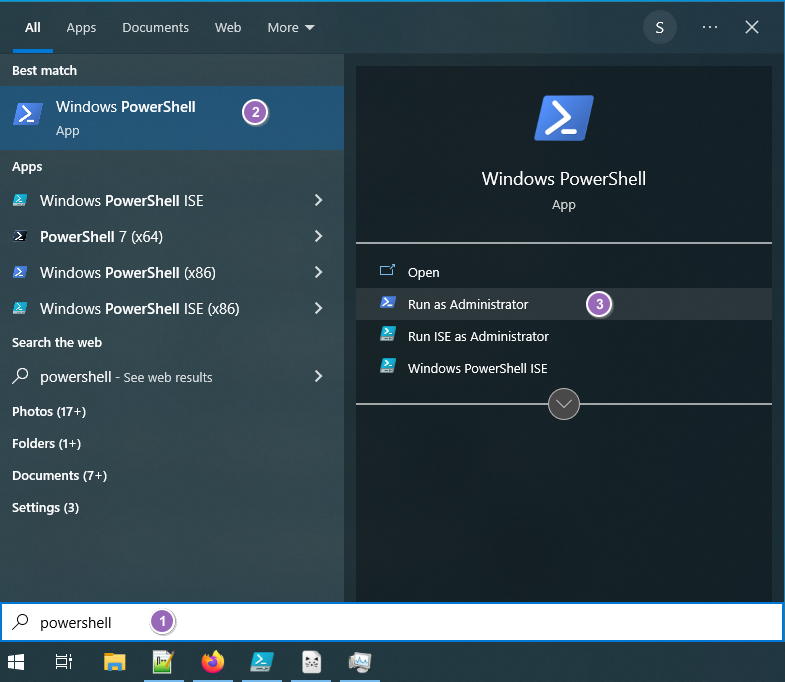Image resolution: width=785 pixels, height=682 pixels.
Task: Expand the PowerShell 7 (x64) result arrow
Action: [x=318, y=237]
